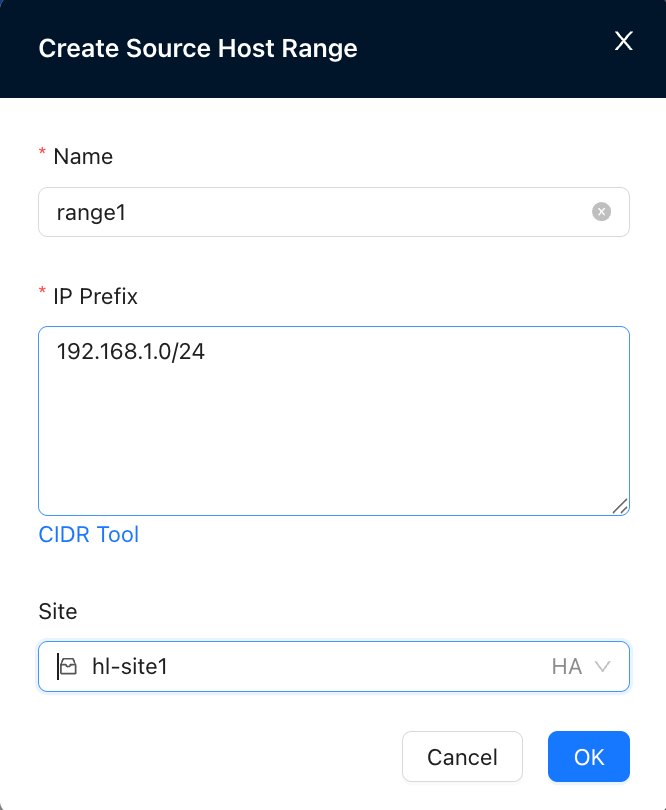Expand the Site dropdown chevron
This screenshot has width=666, height=810.
point(602,666)
